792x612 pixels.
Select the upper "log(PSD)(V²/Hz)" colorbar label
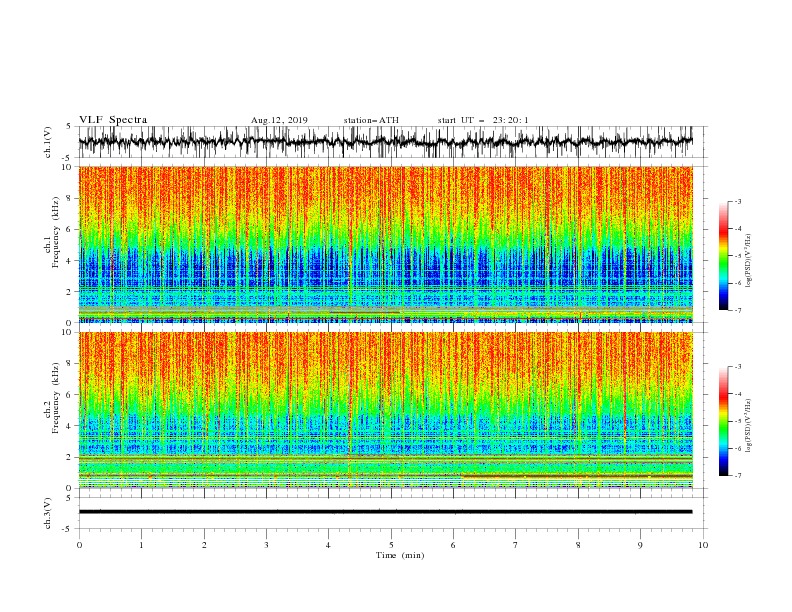(x=749, y=261)
